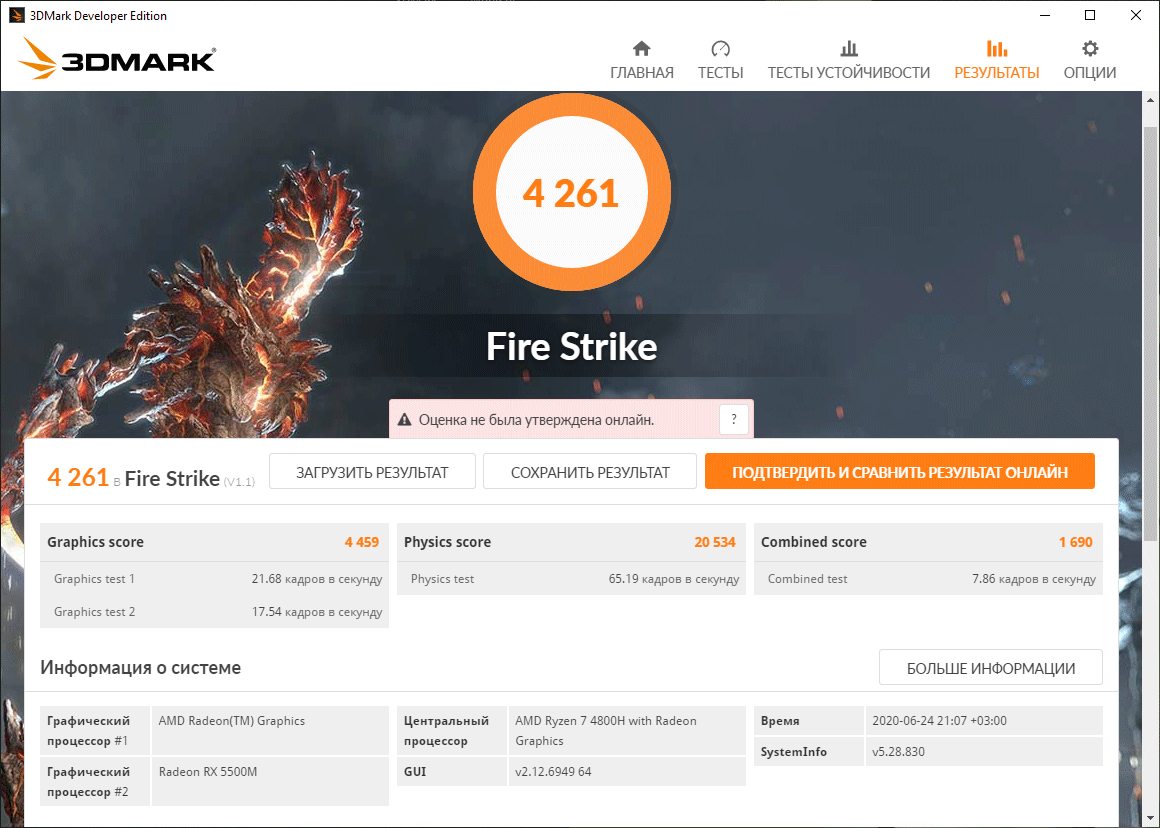Click GUI version v2.12.6949 64

click(553, 772)
